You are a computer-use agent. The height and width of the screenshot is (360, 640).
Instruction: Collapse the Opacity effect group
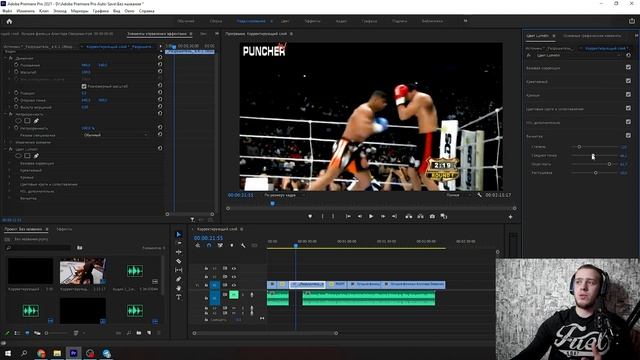click(x=6, y=114)
